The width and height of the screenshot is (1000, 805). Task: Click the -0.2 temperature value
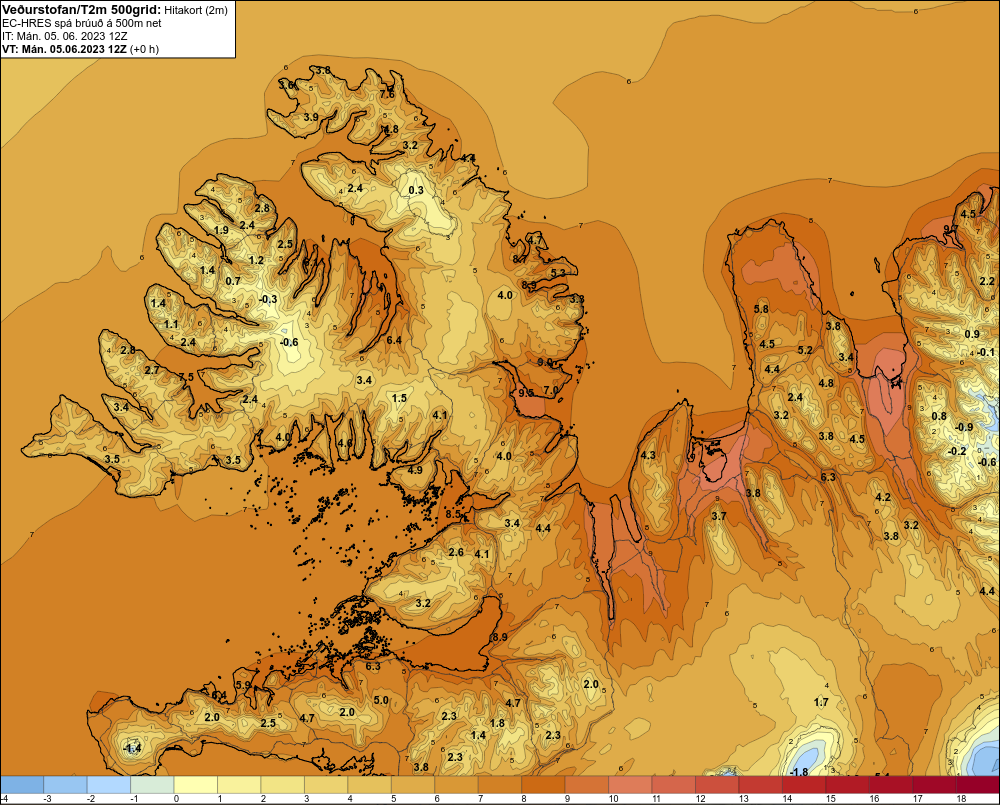pos(957,451)
